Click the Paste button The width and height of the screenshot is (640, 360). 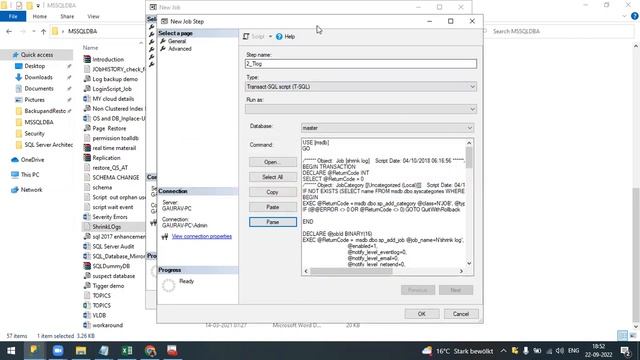pos(273,207)
